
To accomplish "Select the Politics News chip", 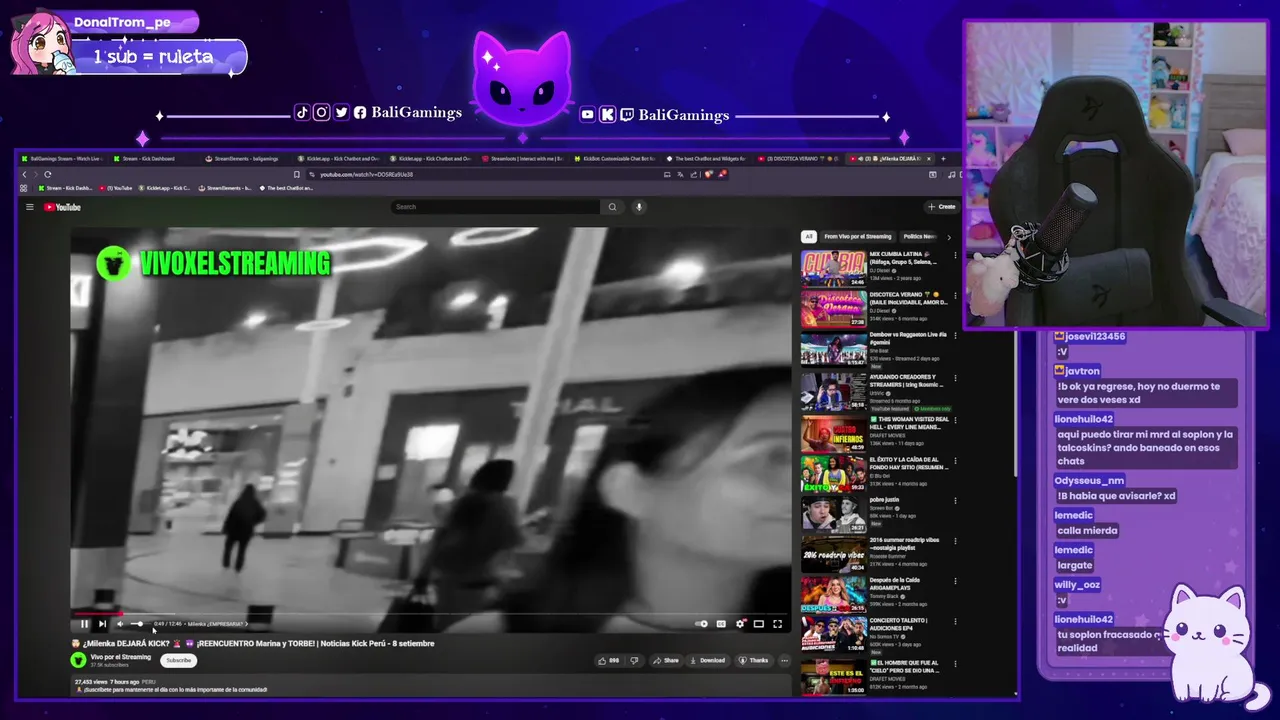I will pos(919,237).
